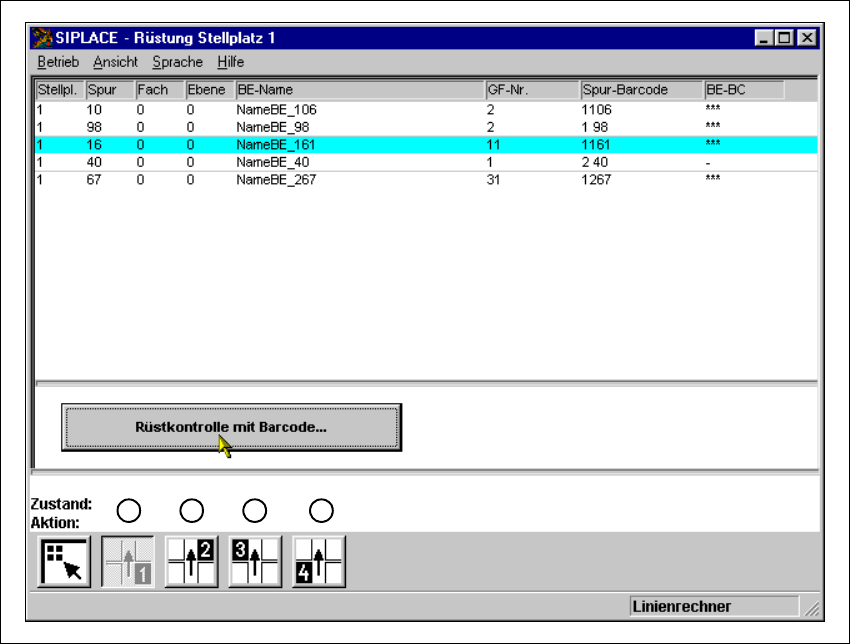Image resolution: width=850 pixels, height=644 pixels.
Task: Click the SIPLACE title bar application icon
Action: coord(43,38)
